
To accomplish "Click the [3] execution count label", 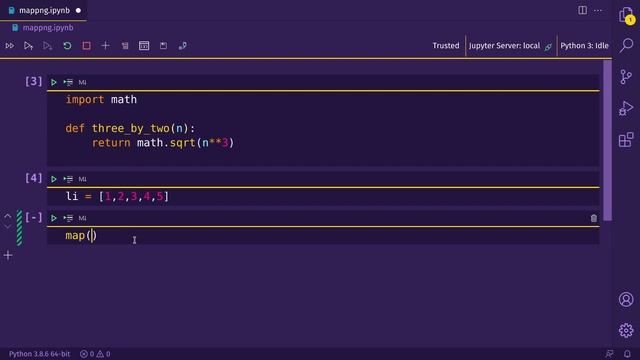I will click(x=33, y=82).
